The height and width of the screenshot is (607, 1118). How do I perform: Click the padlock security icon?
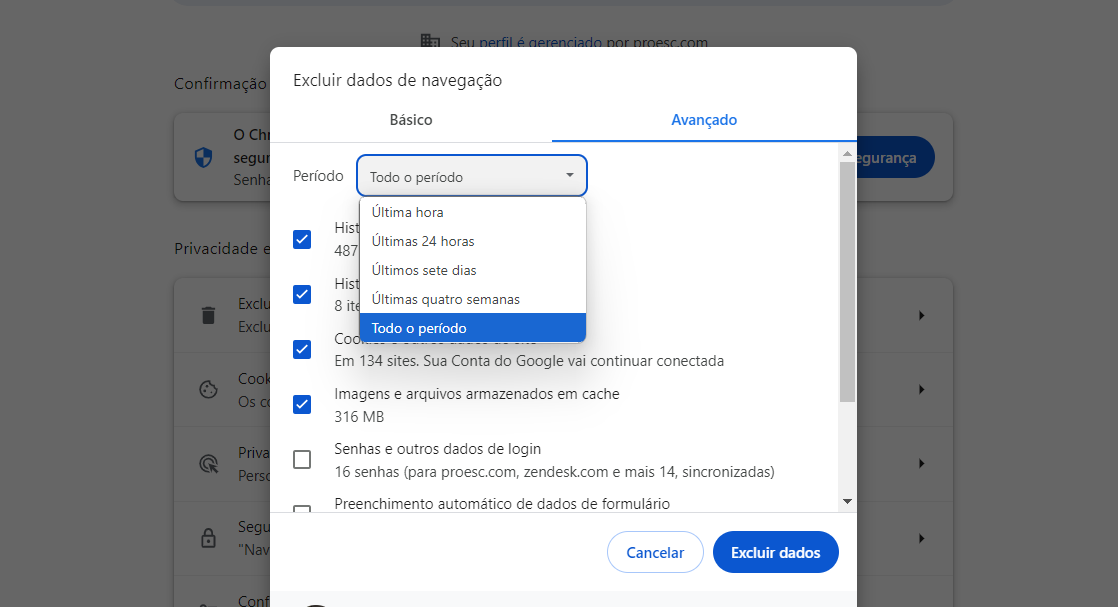point(208,538)
